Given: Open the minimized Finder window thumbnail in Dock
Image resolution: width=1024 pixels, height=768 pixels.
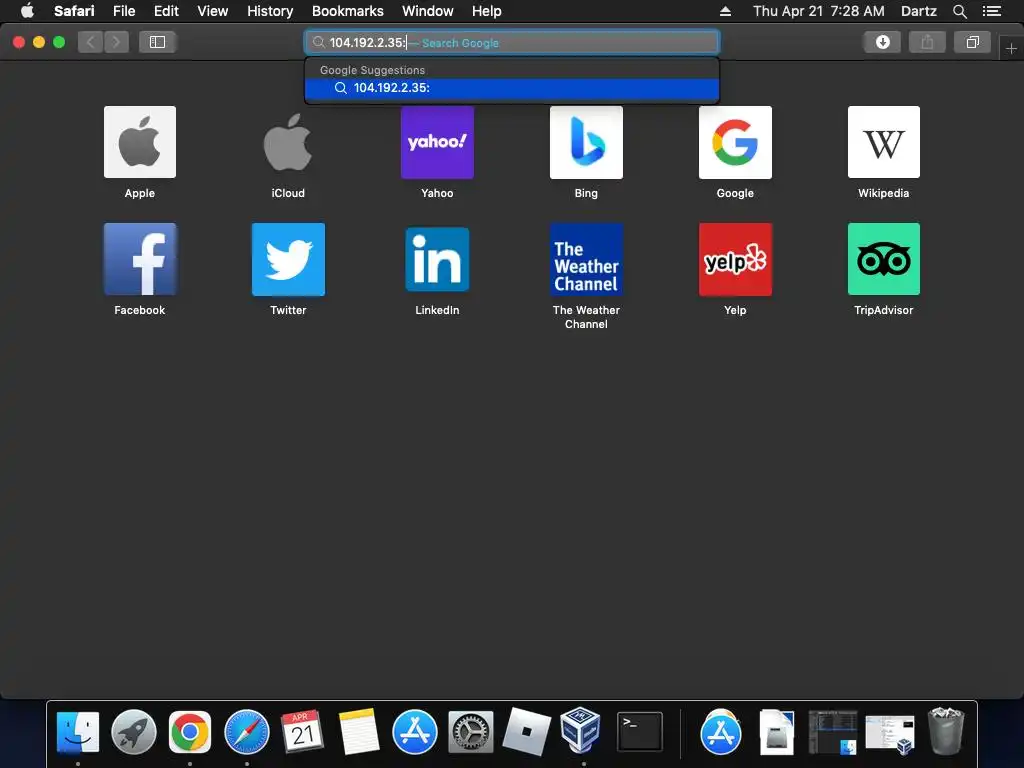Looking at the screenshot, I should [x=833, y=733].
